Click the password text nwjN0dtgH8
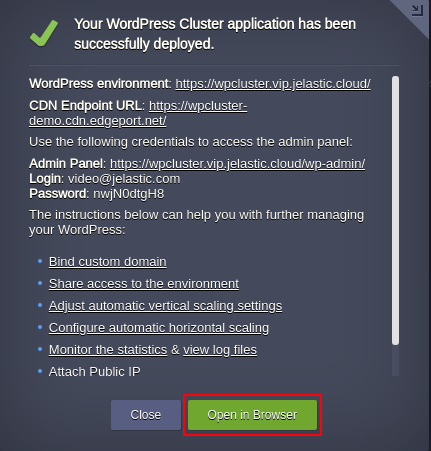 tap(129, 194)
